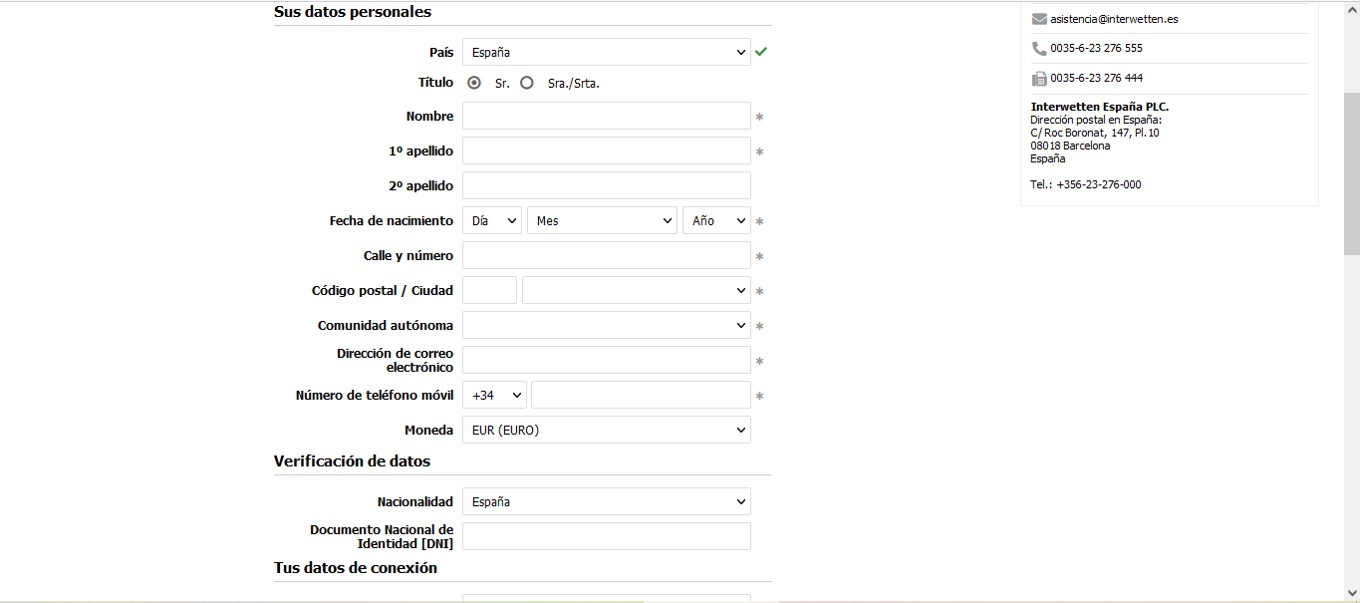Select the Sra./Srta. radio button
Viewport: 1360px width, 603px height.
[527, 83]
